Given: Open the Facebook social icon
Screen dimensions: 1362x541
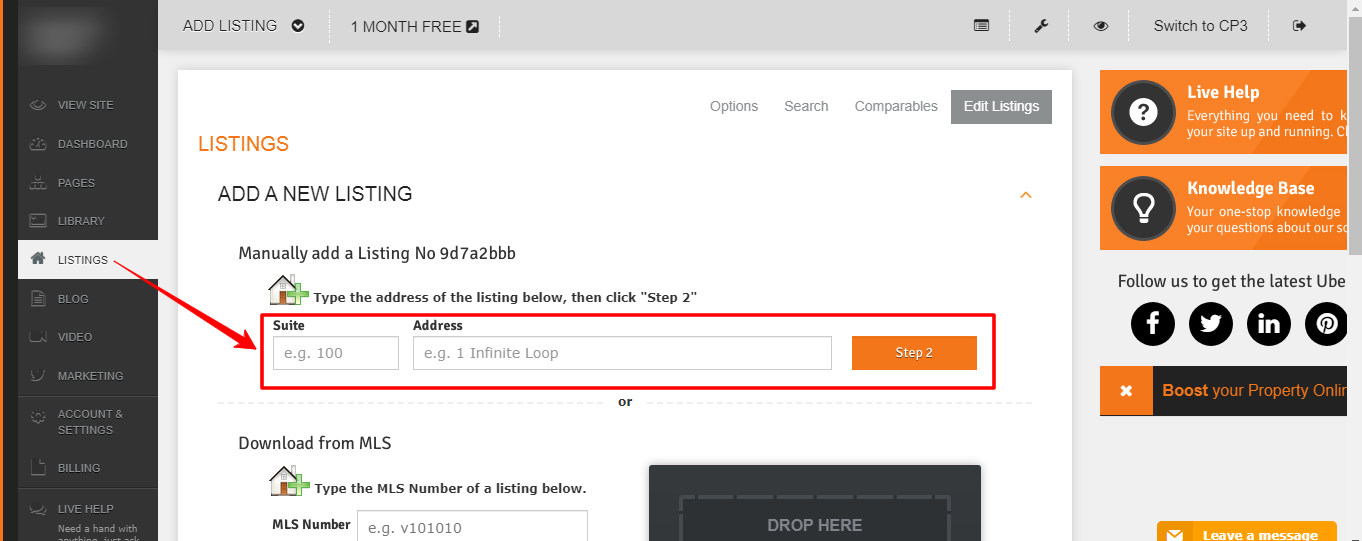Looking at the screenshot, I should click(x=1153, y=323).
